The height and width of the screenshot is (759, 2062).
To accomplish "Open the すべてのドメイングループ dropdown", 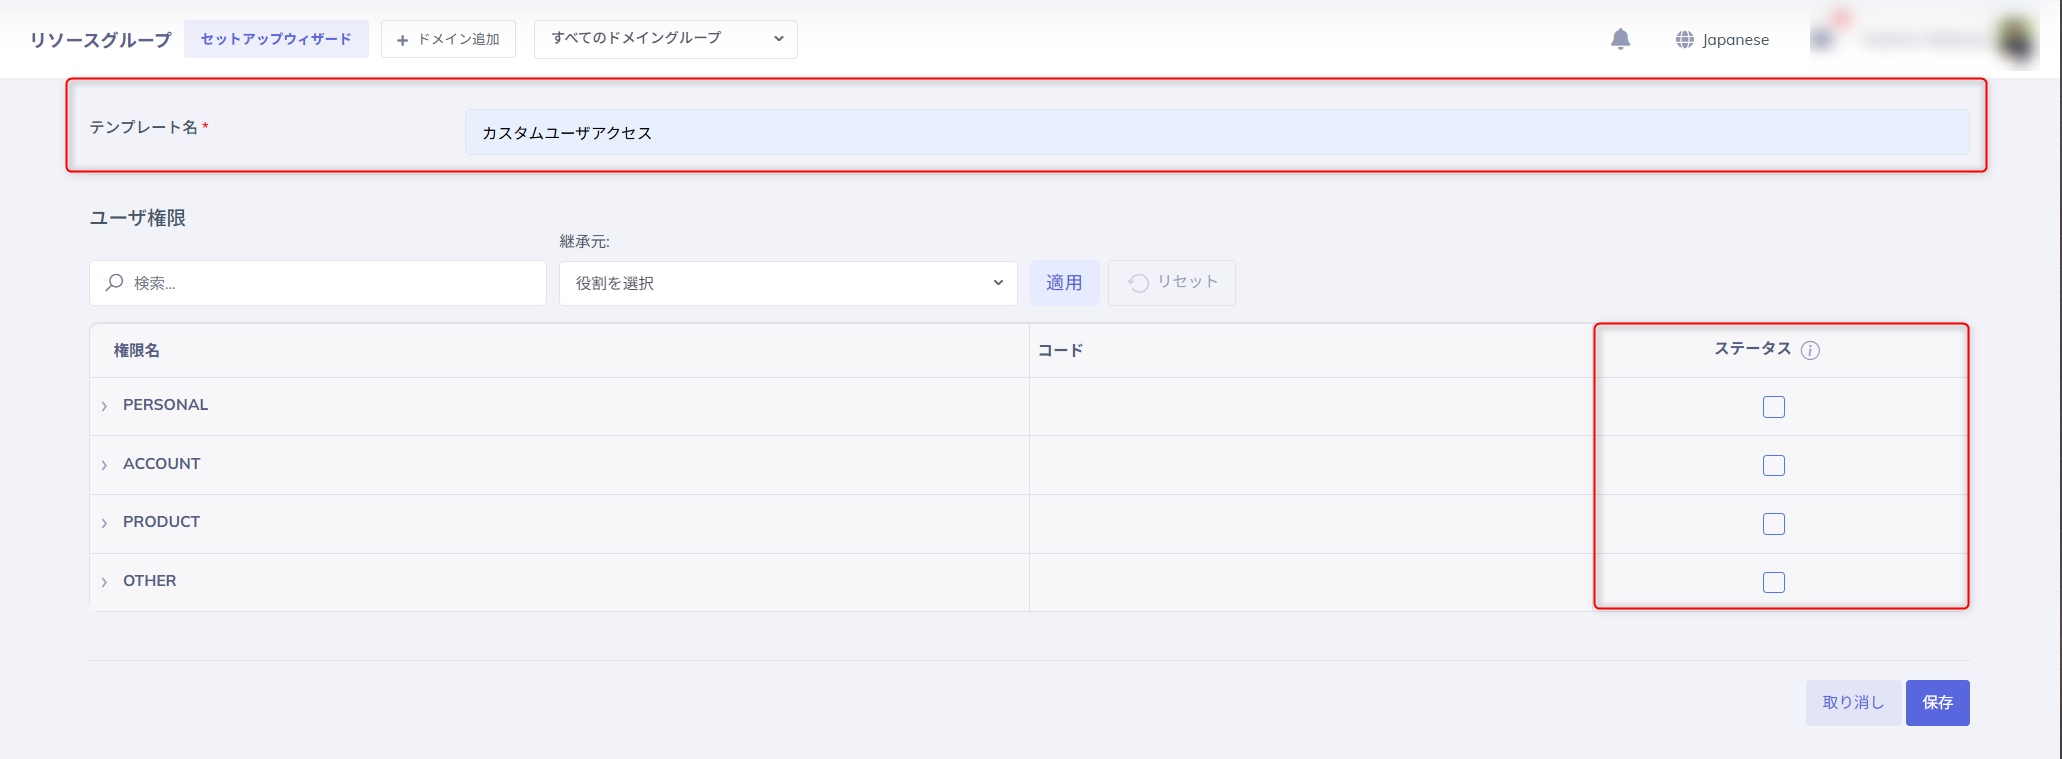I will click(x=665, y=39).
